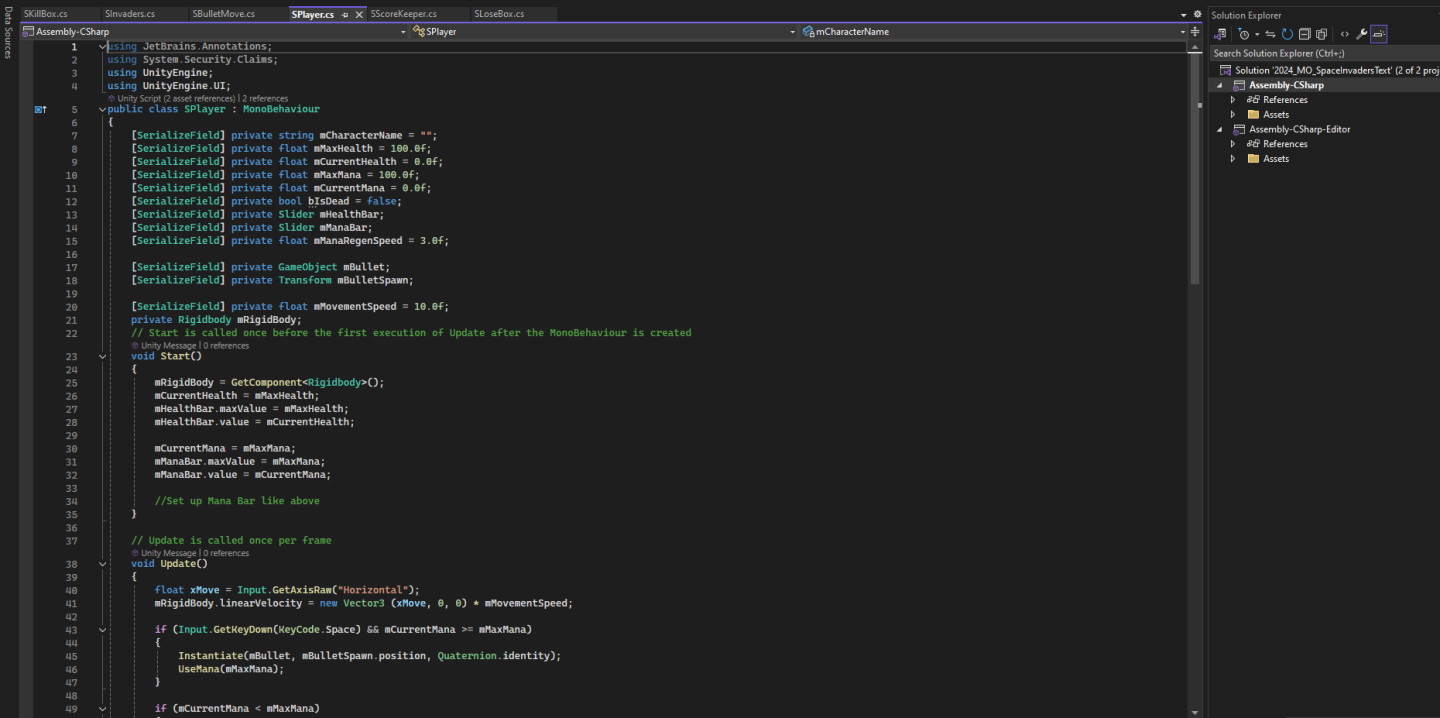Open the Data Sources side panel tab
Image resolution: width=1440 pixels, height=718 pixels.
(x=8, y=34)
